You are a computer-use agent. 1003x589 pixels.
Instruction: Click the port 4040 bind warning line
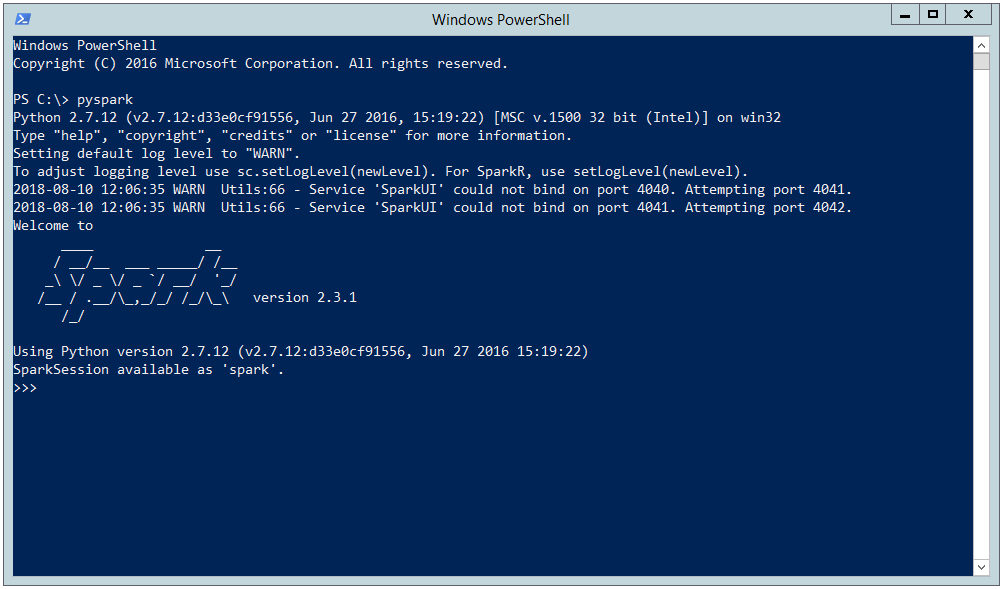click(432, 190)
